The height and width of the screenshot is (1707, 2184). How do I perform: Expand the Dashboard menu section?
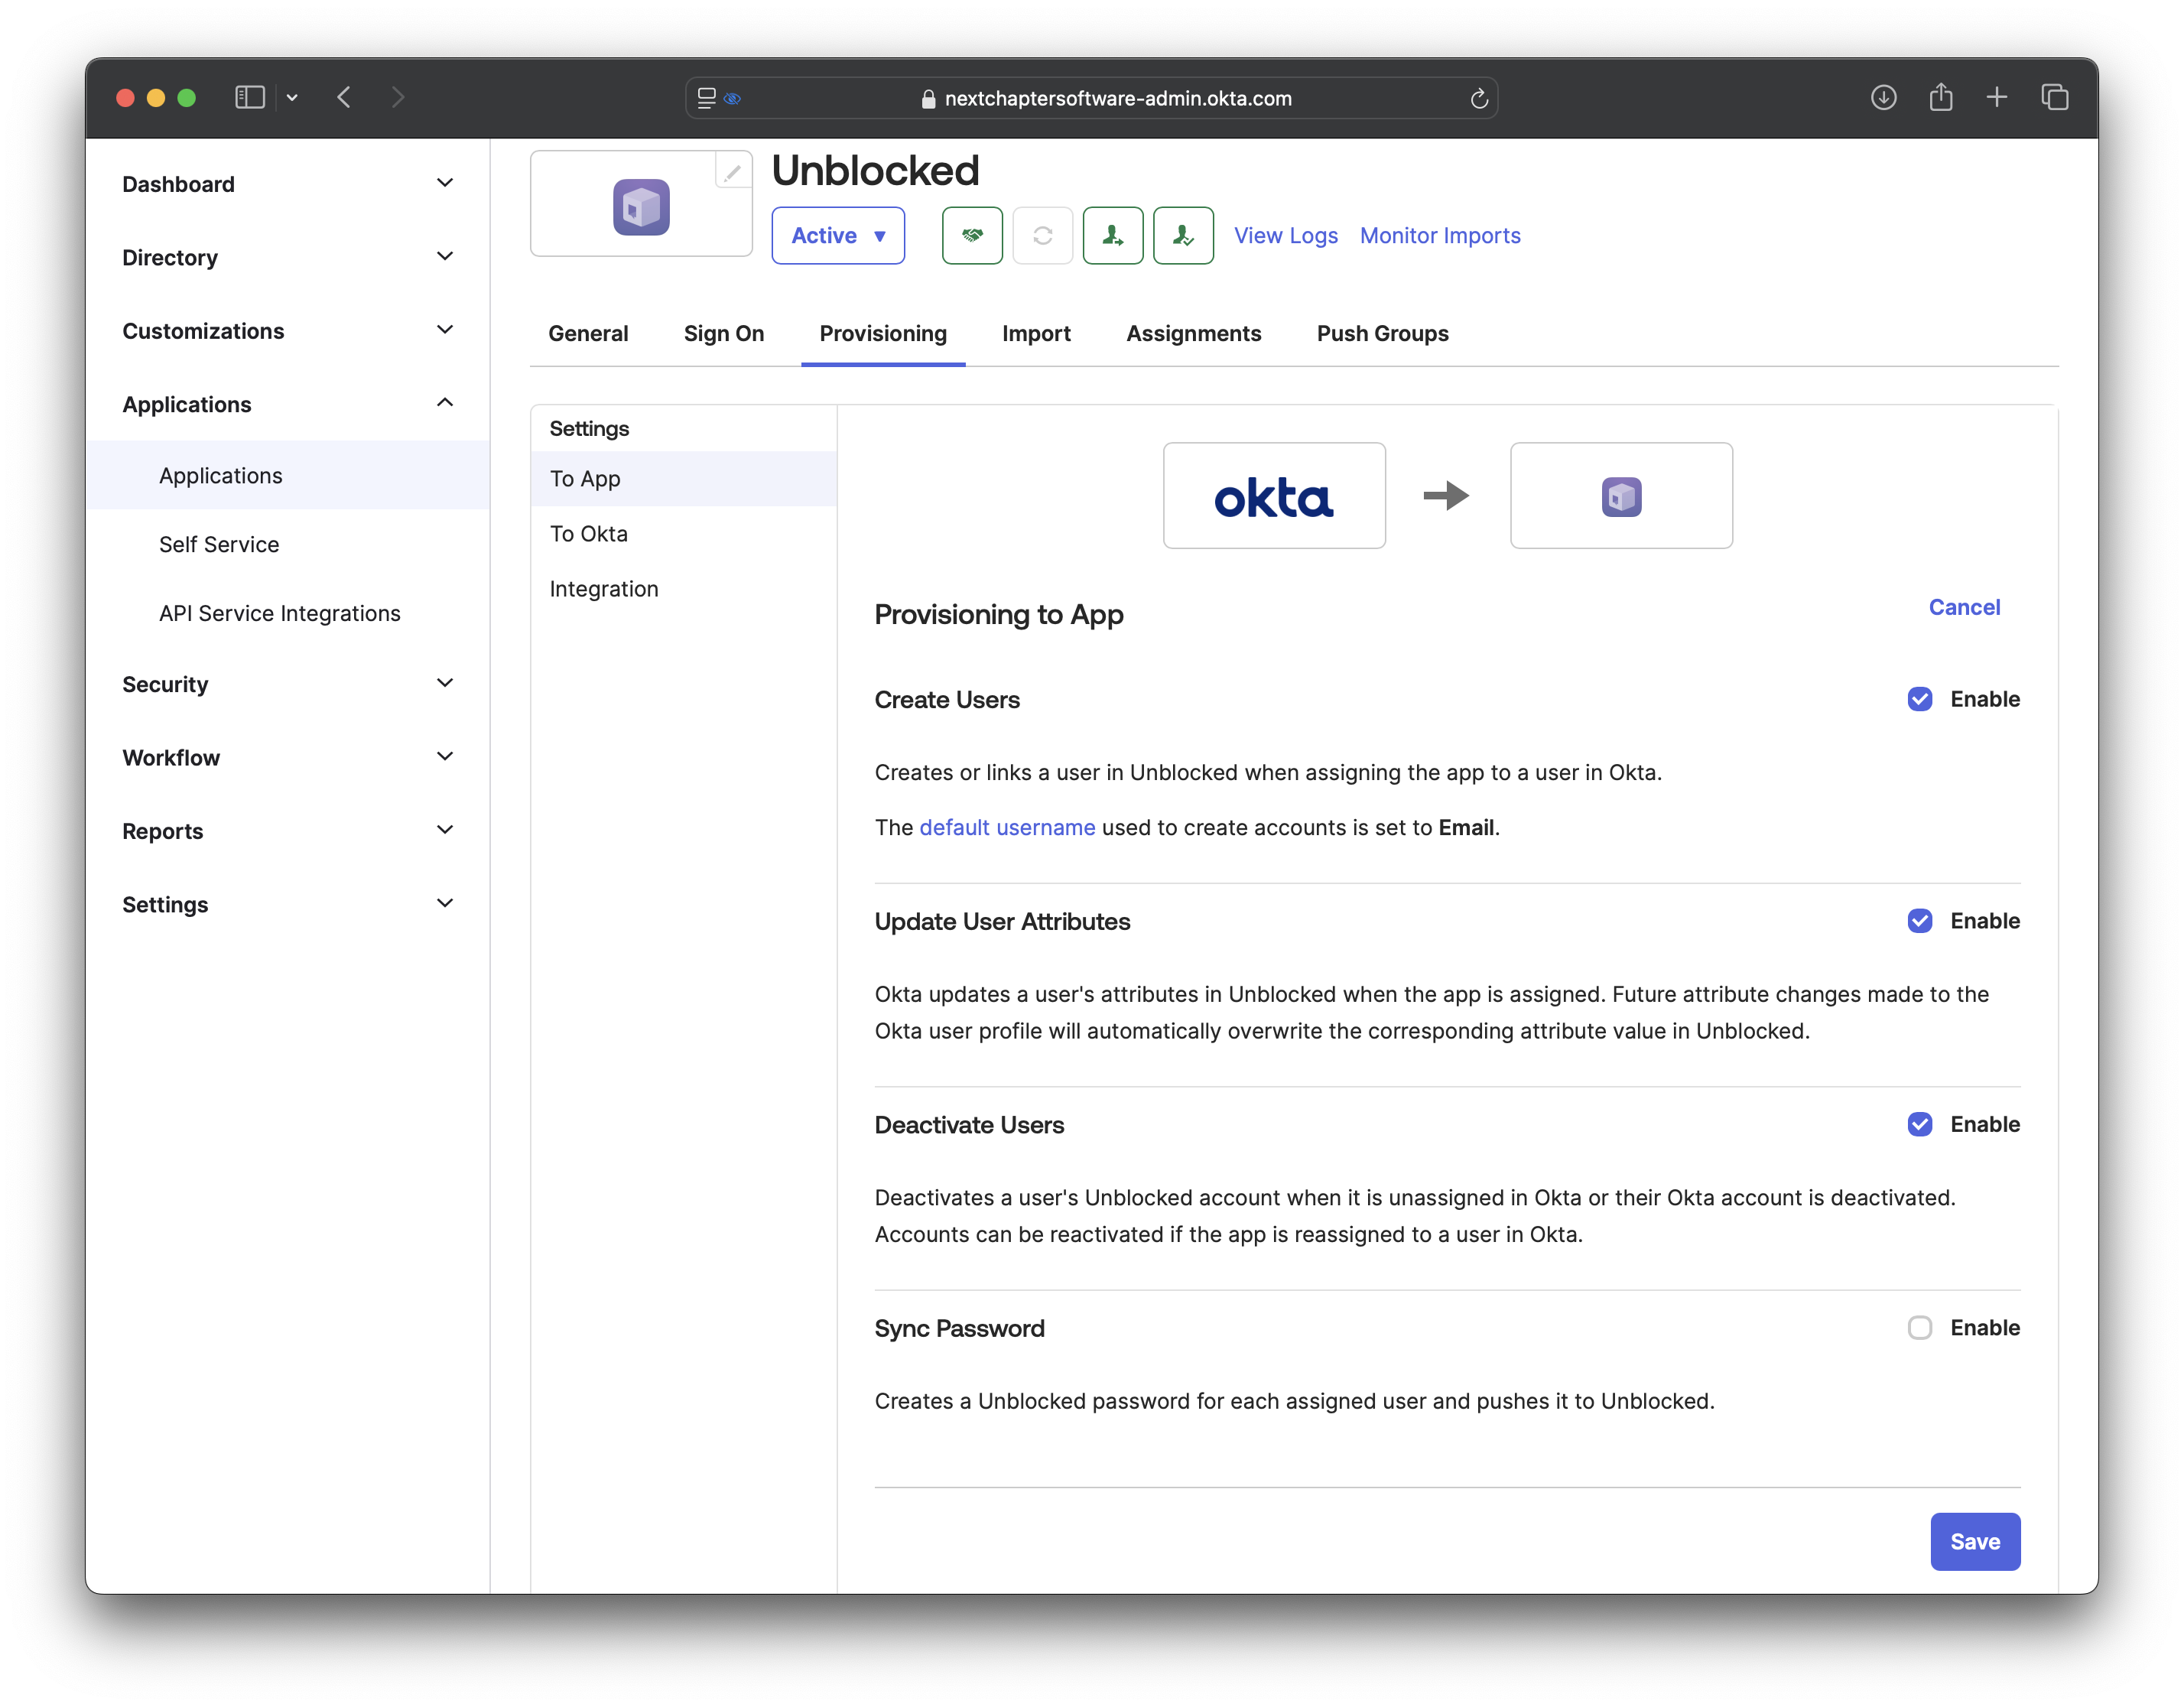pos(288,184)
